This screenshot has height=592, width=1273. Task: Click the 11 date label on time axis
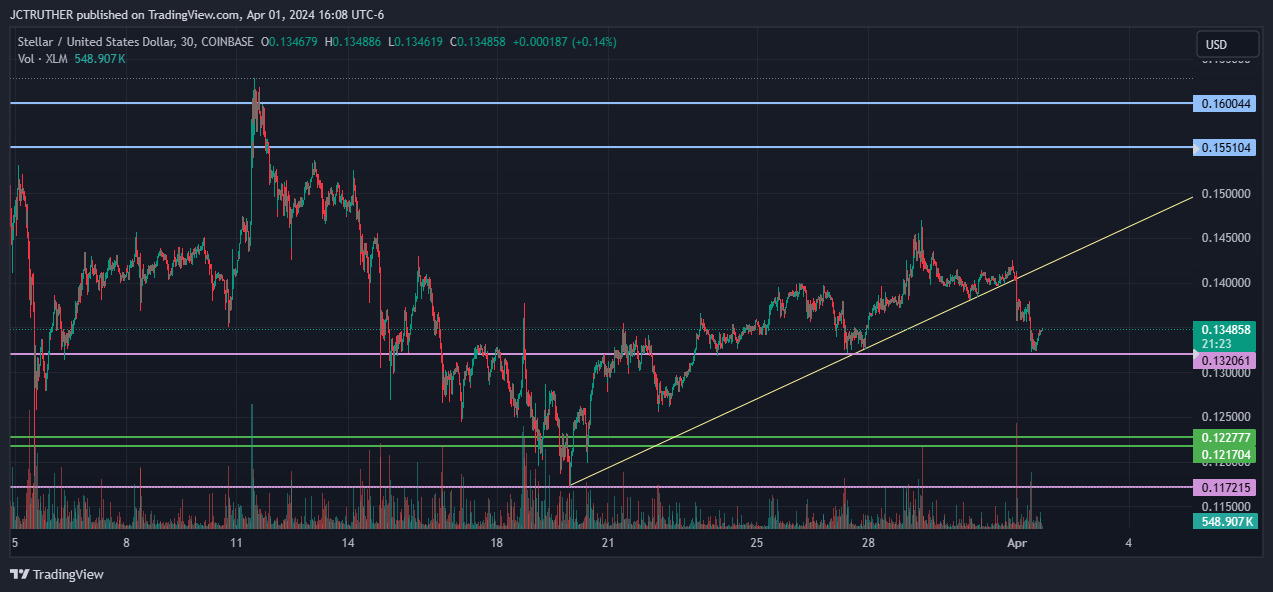coord(237,543)
